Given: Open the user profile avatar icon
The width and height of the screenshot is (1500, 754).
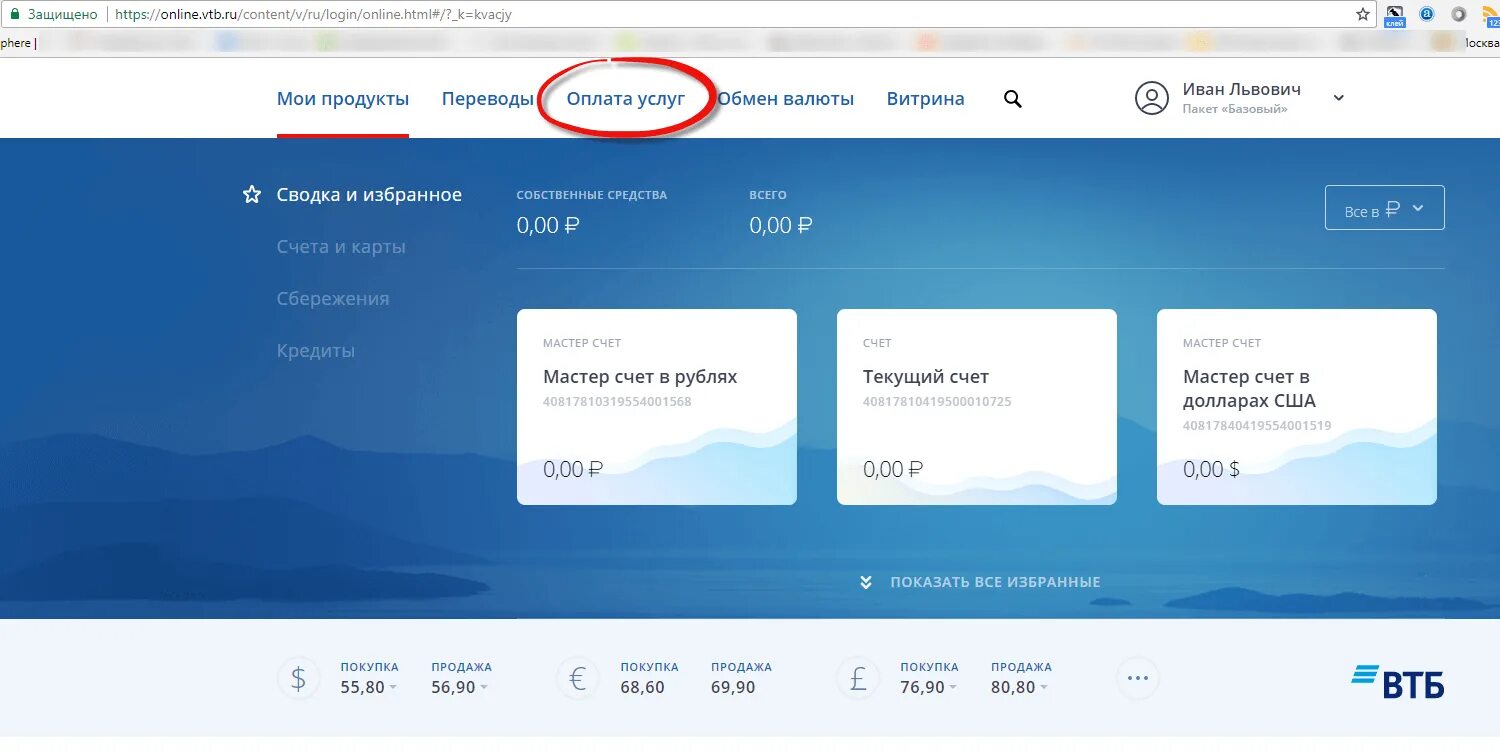Looking at the screenshot, I should coord(1152,98).
